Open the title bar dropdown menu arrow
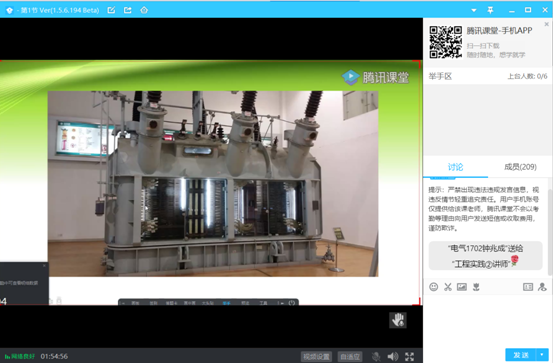Viewport: 553px width, 363px height. point(474,11)
